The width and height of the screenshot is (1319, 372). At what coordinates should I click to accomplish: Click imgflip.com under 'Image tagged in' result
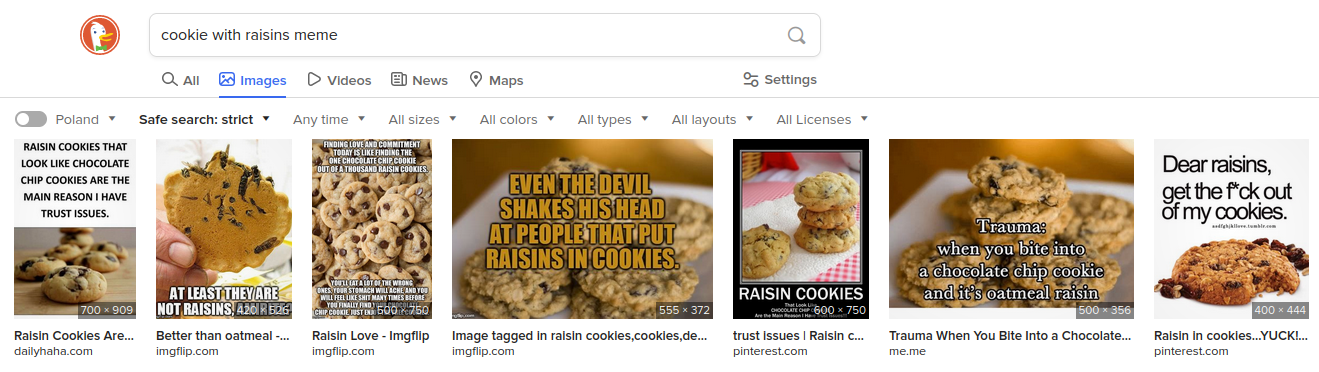click(x=483, y=351)
